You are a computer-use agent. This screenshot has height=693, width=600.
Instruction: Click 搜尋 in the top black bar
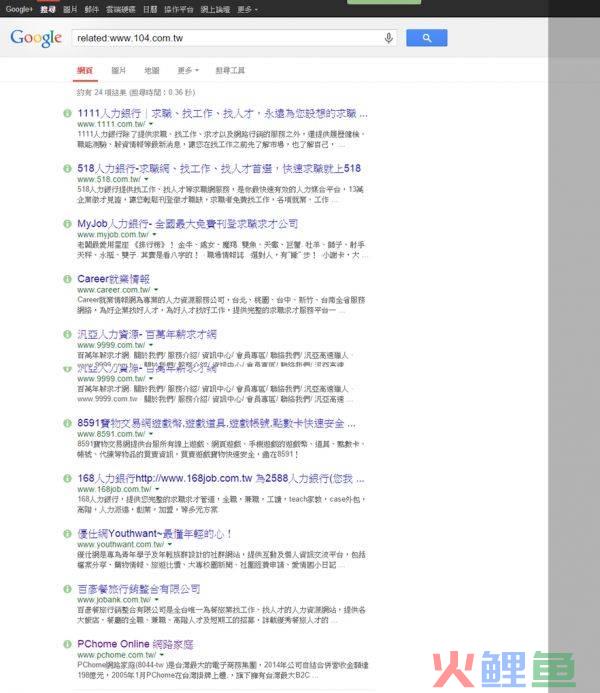[48, 9]
